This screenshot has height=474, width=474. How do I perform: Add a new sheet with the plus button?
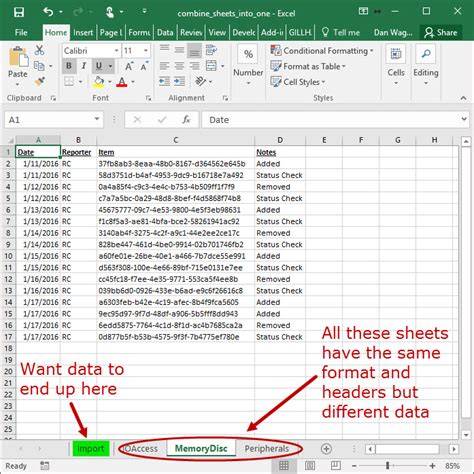tap(326, 449)
